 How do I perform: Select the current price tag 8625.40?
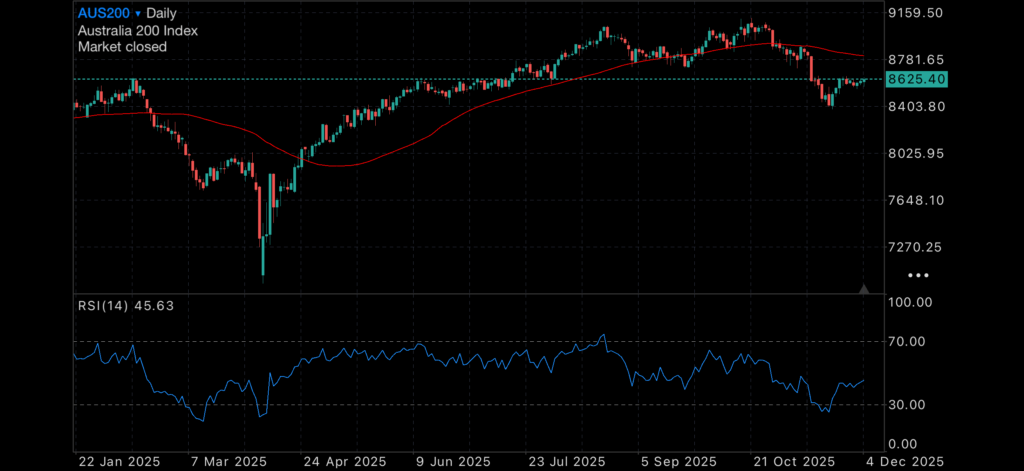click(917, 79)
